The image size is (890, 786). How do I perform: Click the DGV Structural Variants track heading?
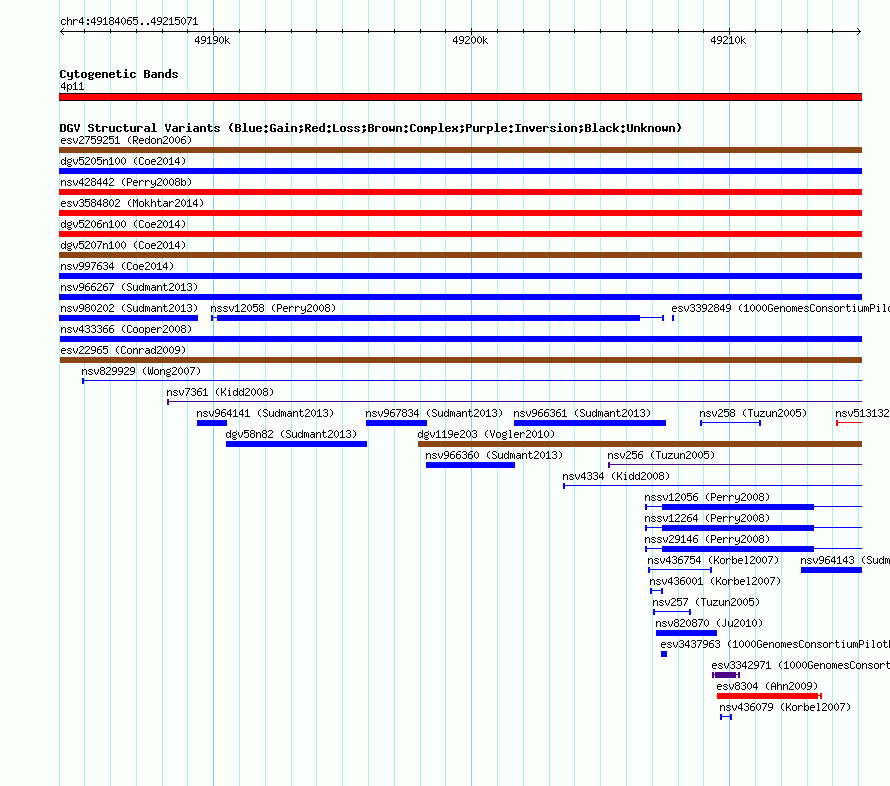coord(370,128)
